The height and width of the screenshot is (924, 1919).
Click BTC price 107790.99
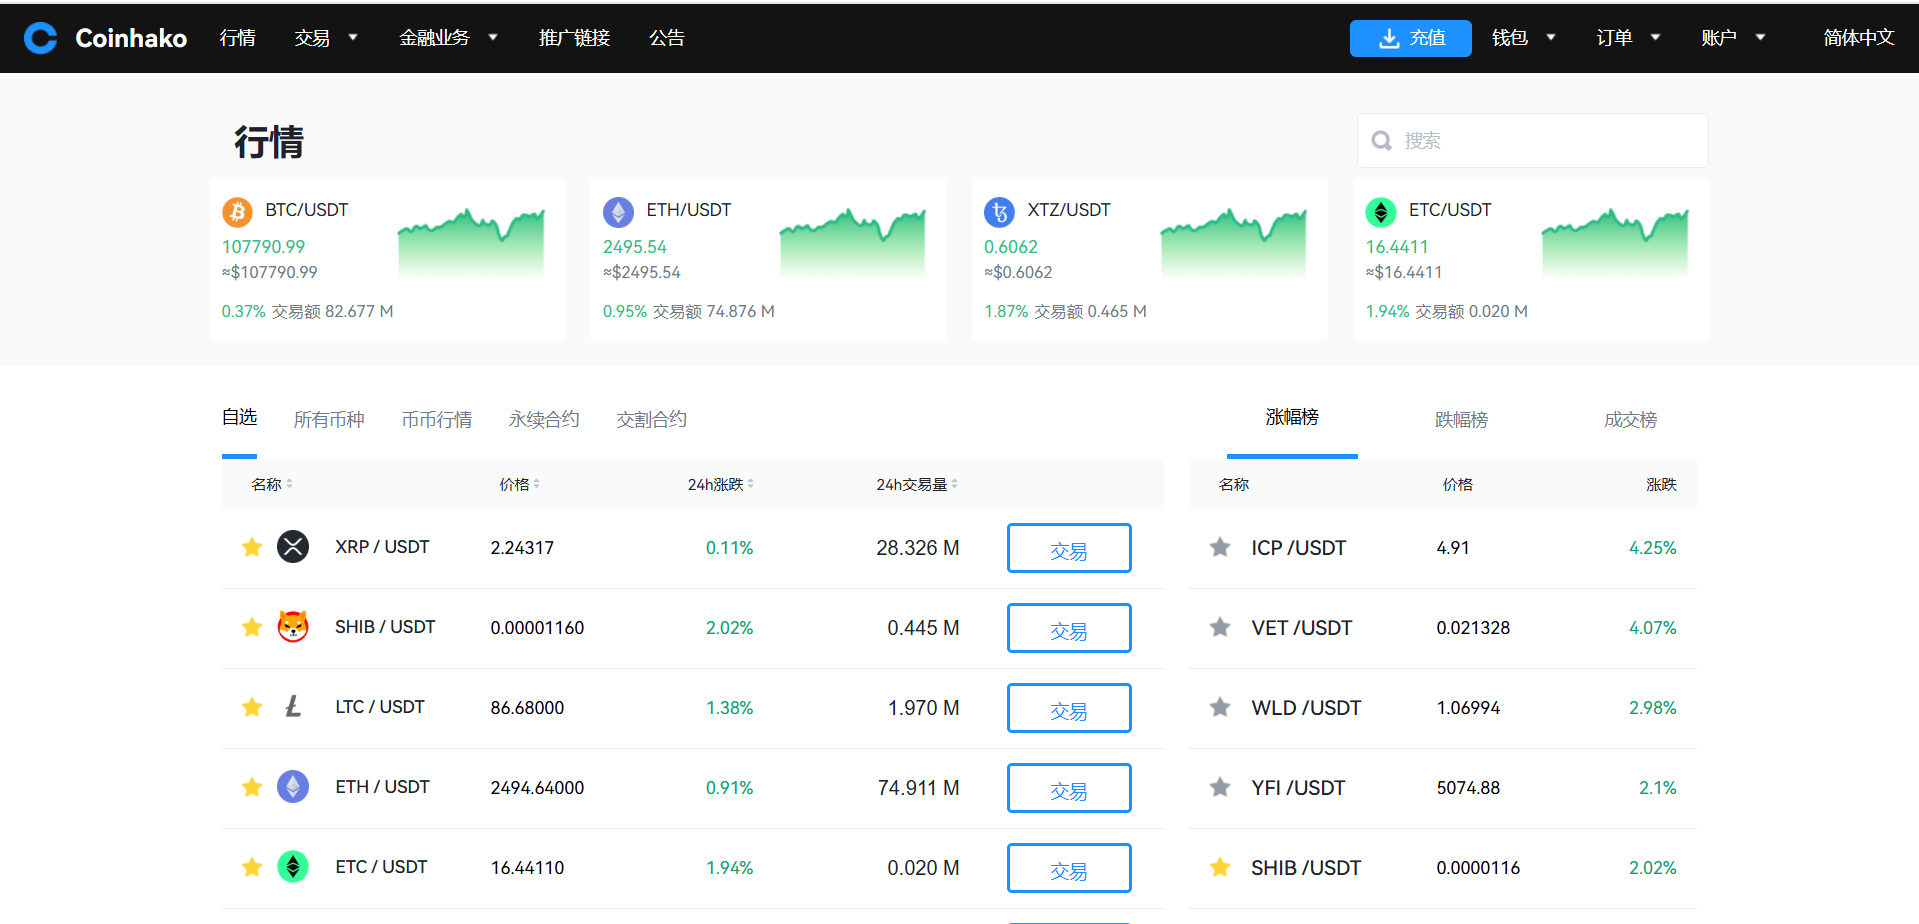click(x=263, y=247)
